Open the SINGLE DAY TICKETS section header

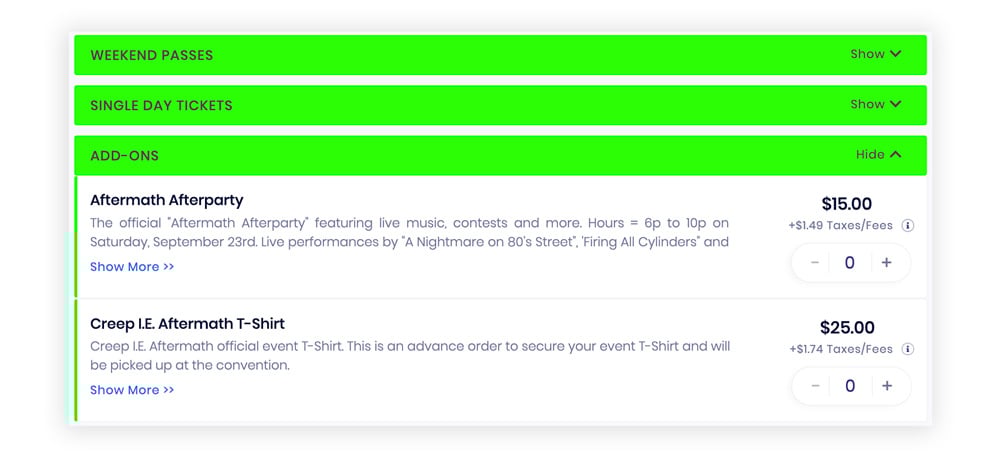[500, 105]
